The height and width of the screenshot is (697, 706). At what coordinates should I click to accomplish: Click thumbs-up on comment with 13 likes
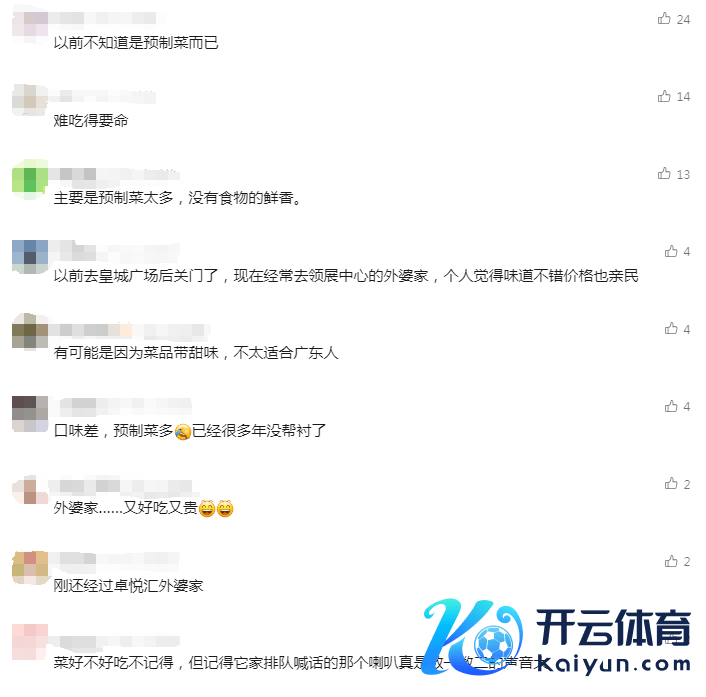[664, 173]
